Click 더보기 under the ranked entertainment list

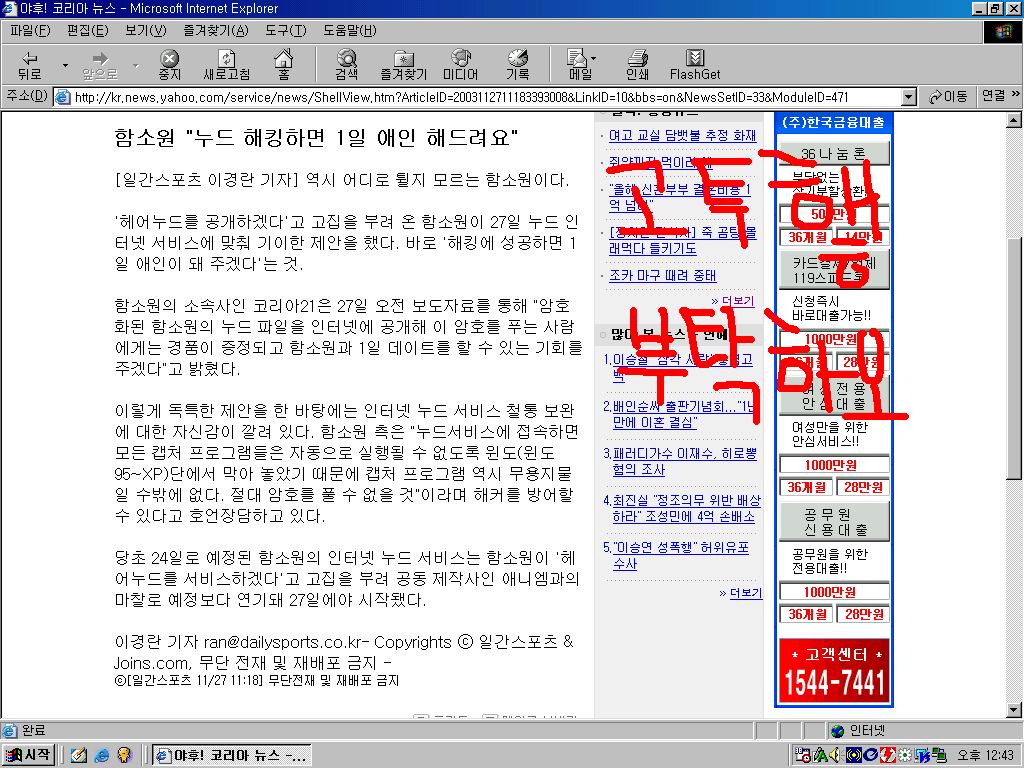pos(746,593)
